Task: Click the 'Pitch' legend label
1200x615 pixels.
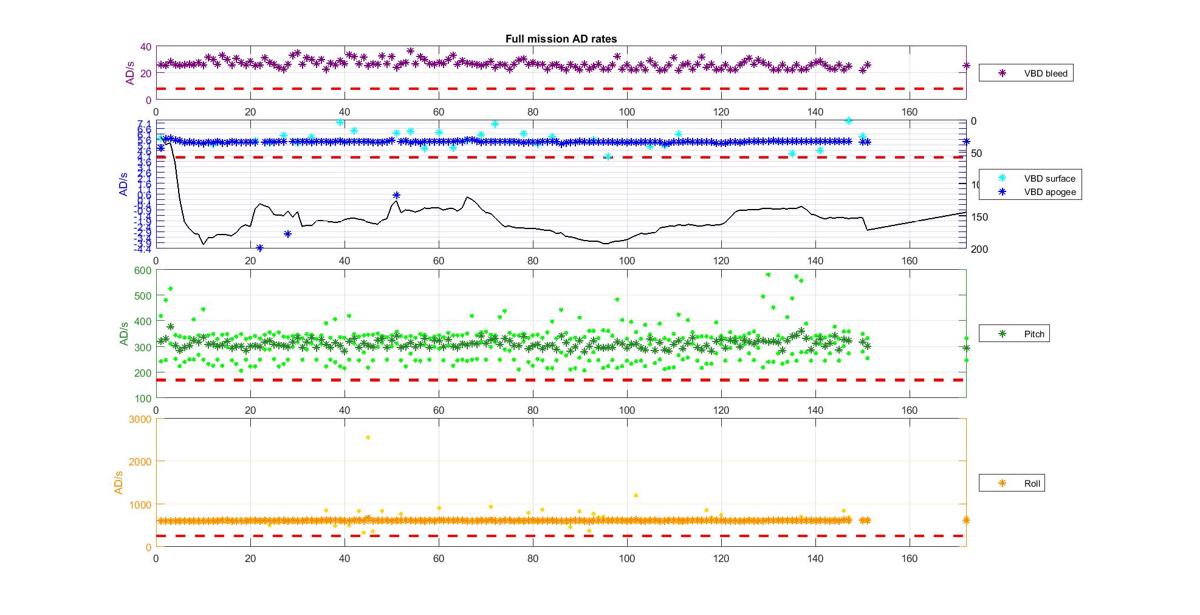Action: coord(1035,333)
